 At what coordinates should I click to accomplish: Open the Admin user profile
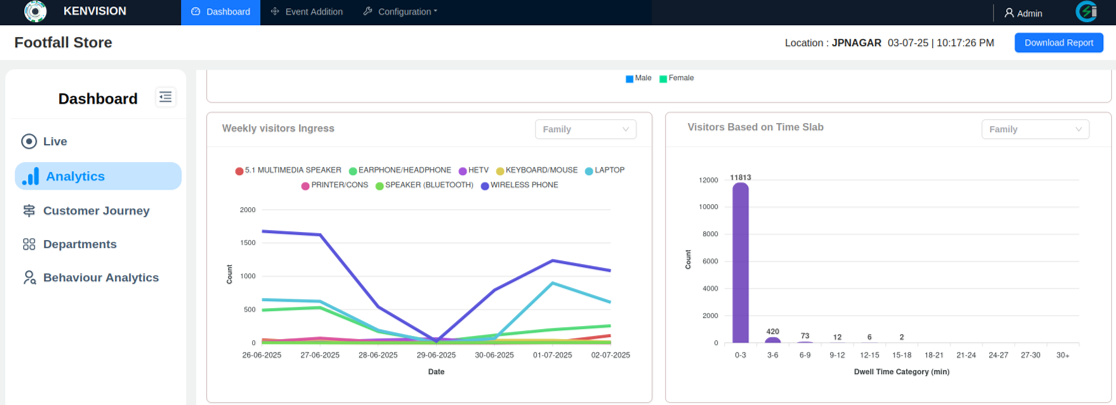[1023, 13]
